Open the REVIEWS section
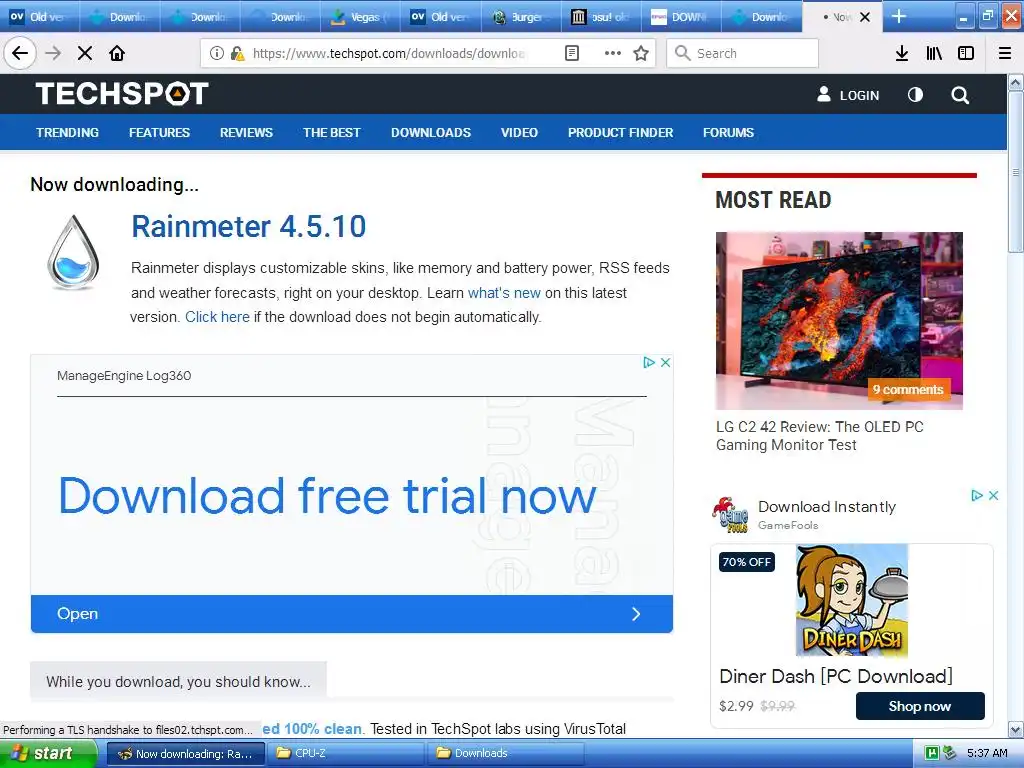Viewport: 1024px width, 768px height. [246, 133]
